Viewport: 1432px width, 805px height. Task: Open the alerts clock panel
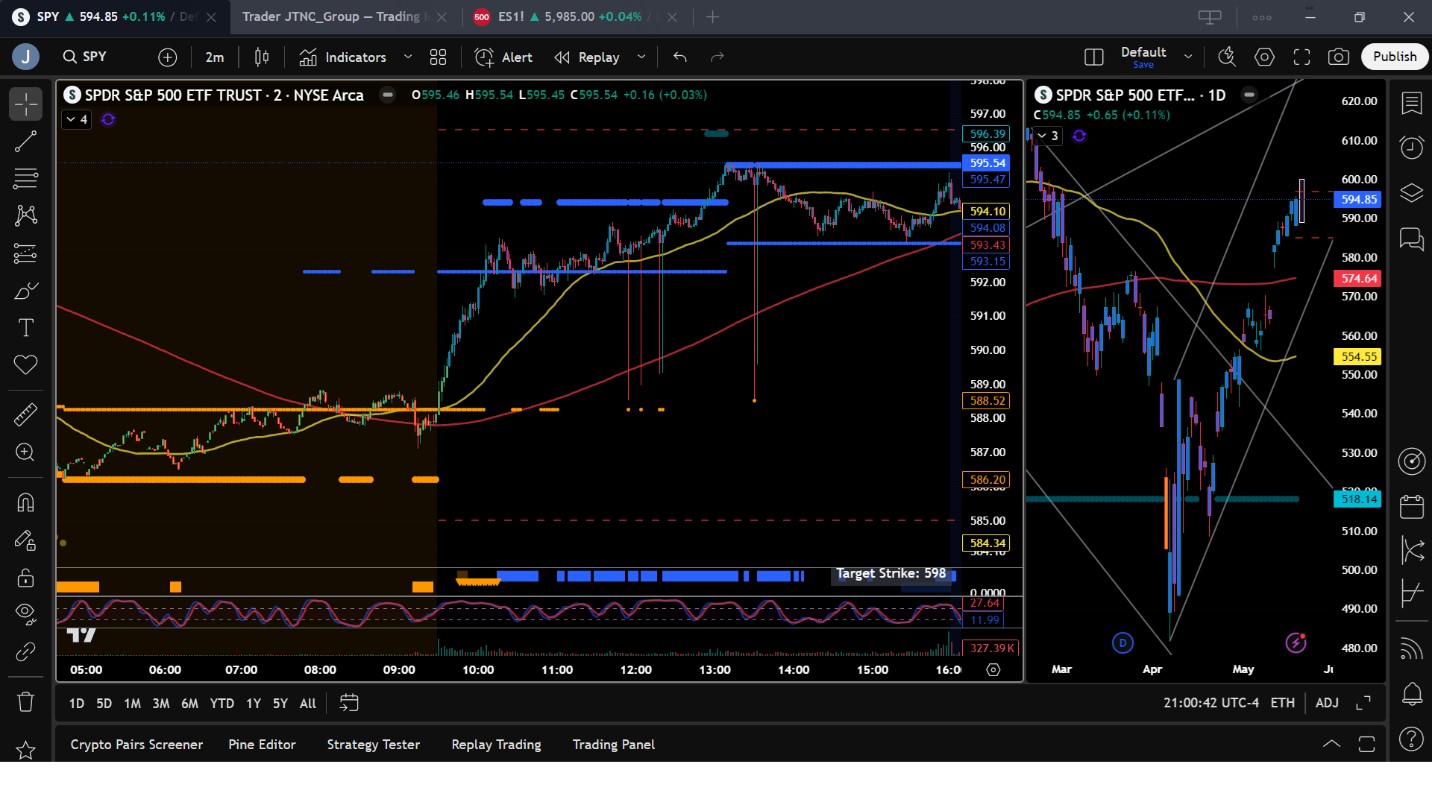(x=1411, y=148)
